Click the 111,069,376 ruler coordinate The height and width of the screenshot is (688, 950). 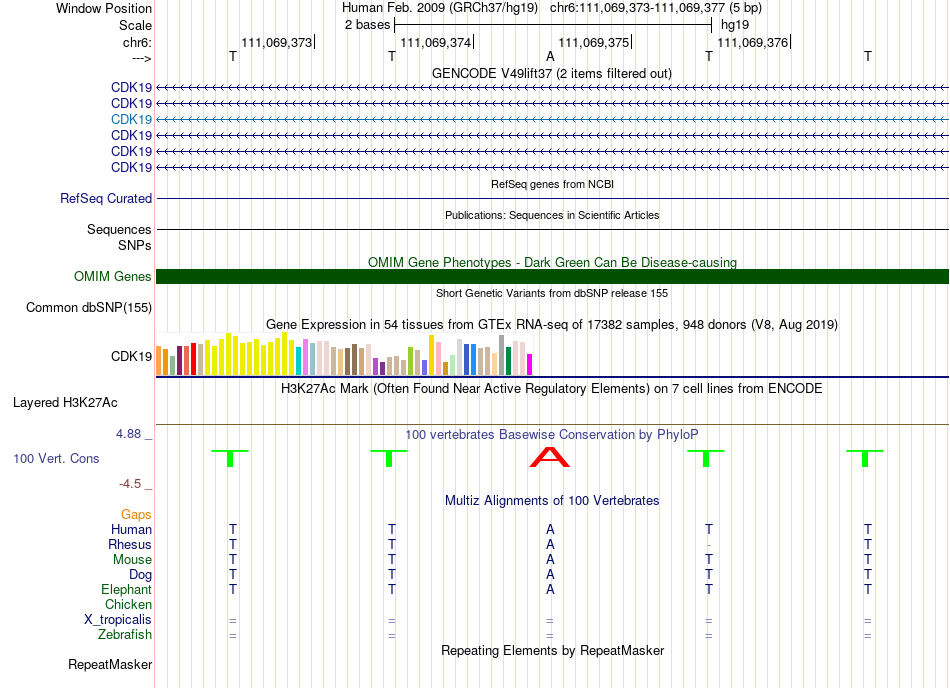[x=753, y=42]
